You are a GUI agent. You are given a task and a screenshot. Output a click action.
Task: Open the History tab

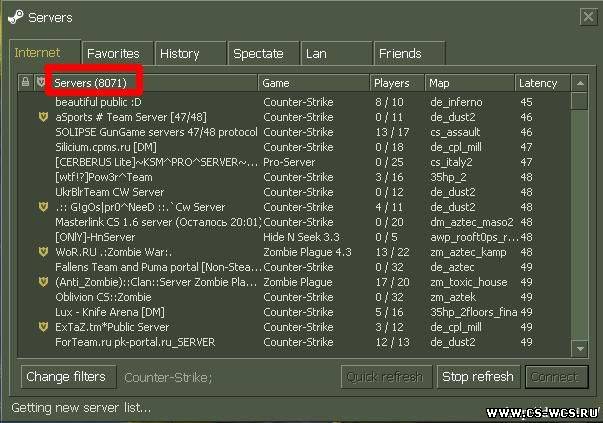(x=190, y=53)
